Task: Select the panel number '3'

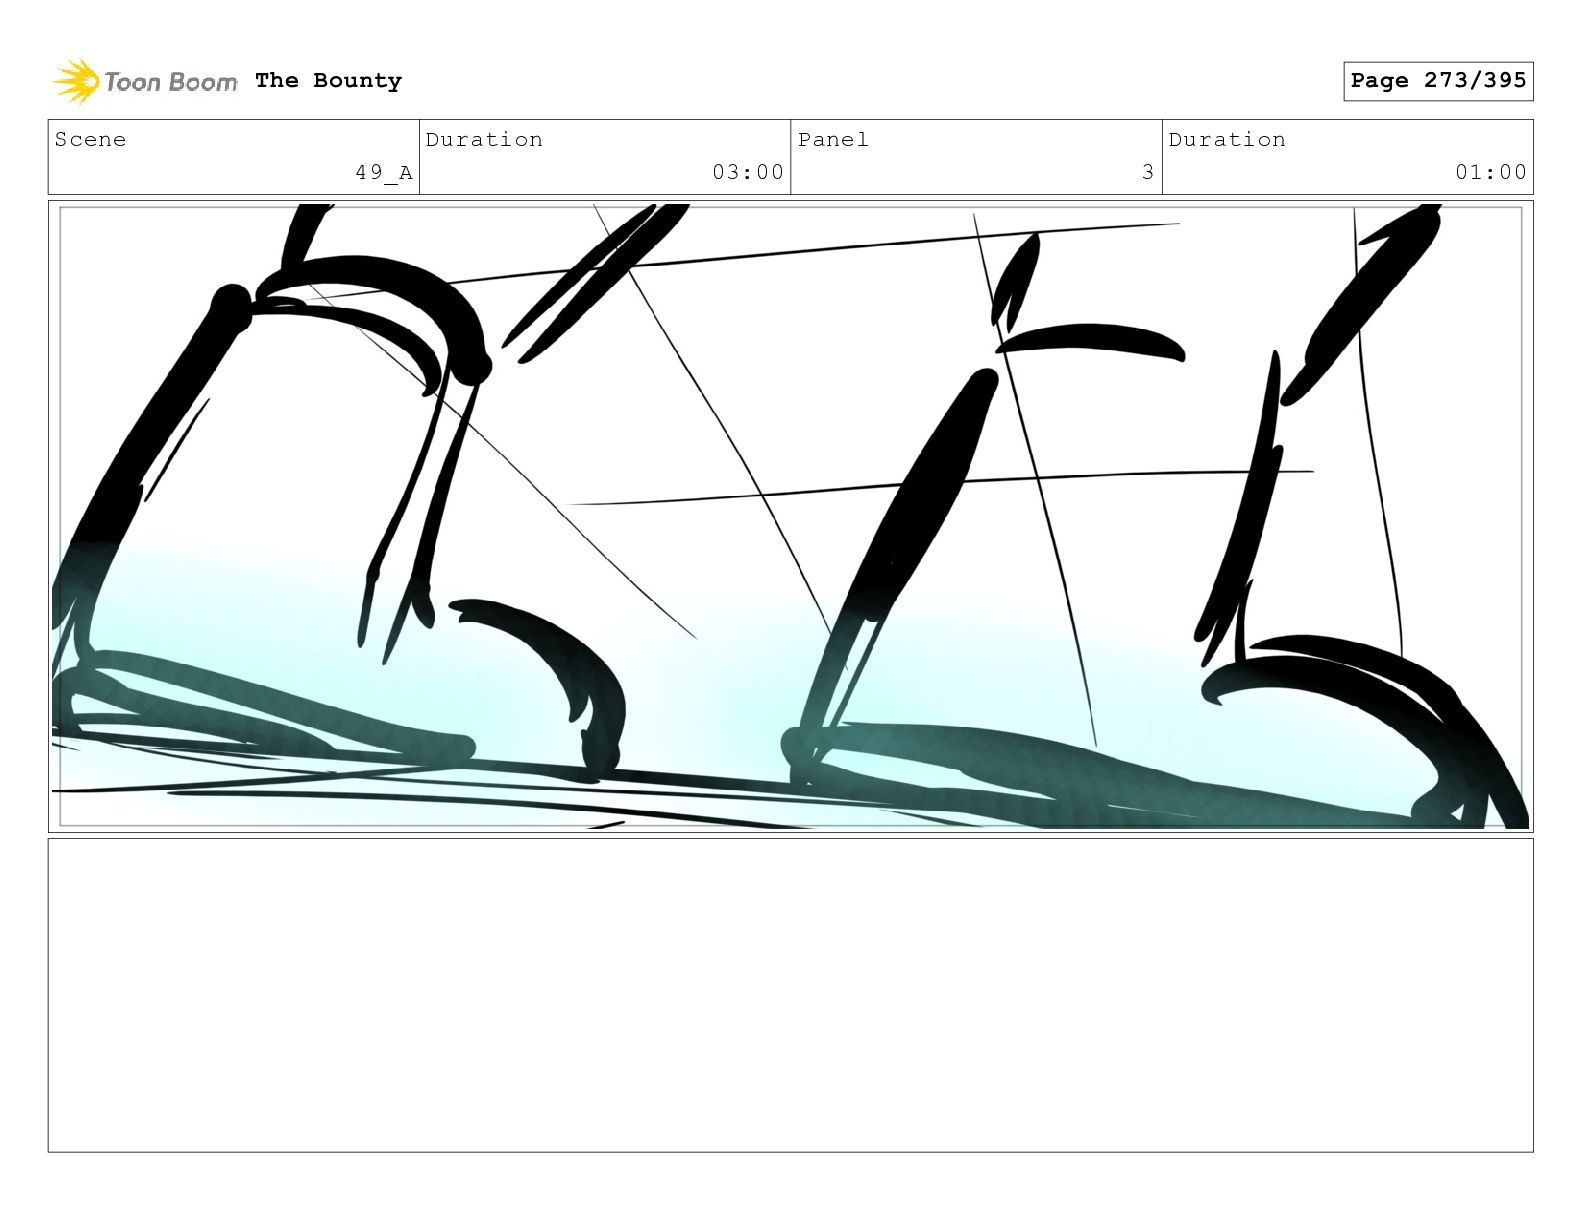Action: [1148, 172]
